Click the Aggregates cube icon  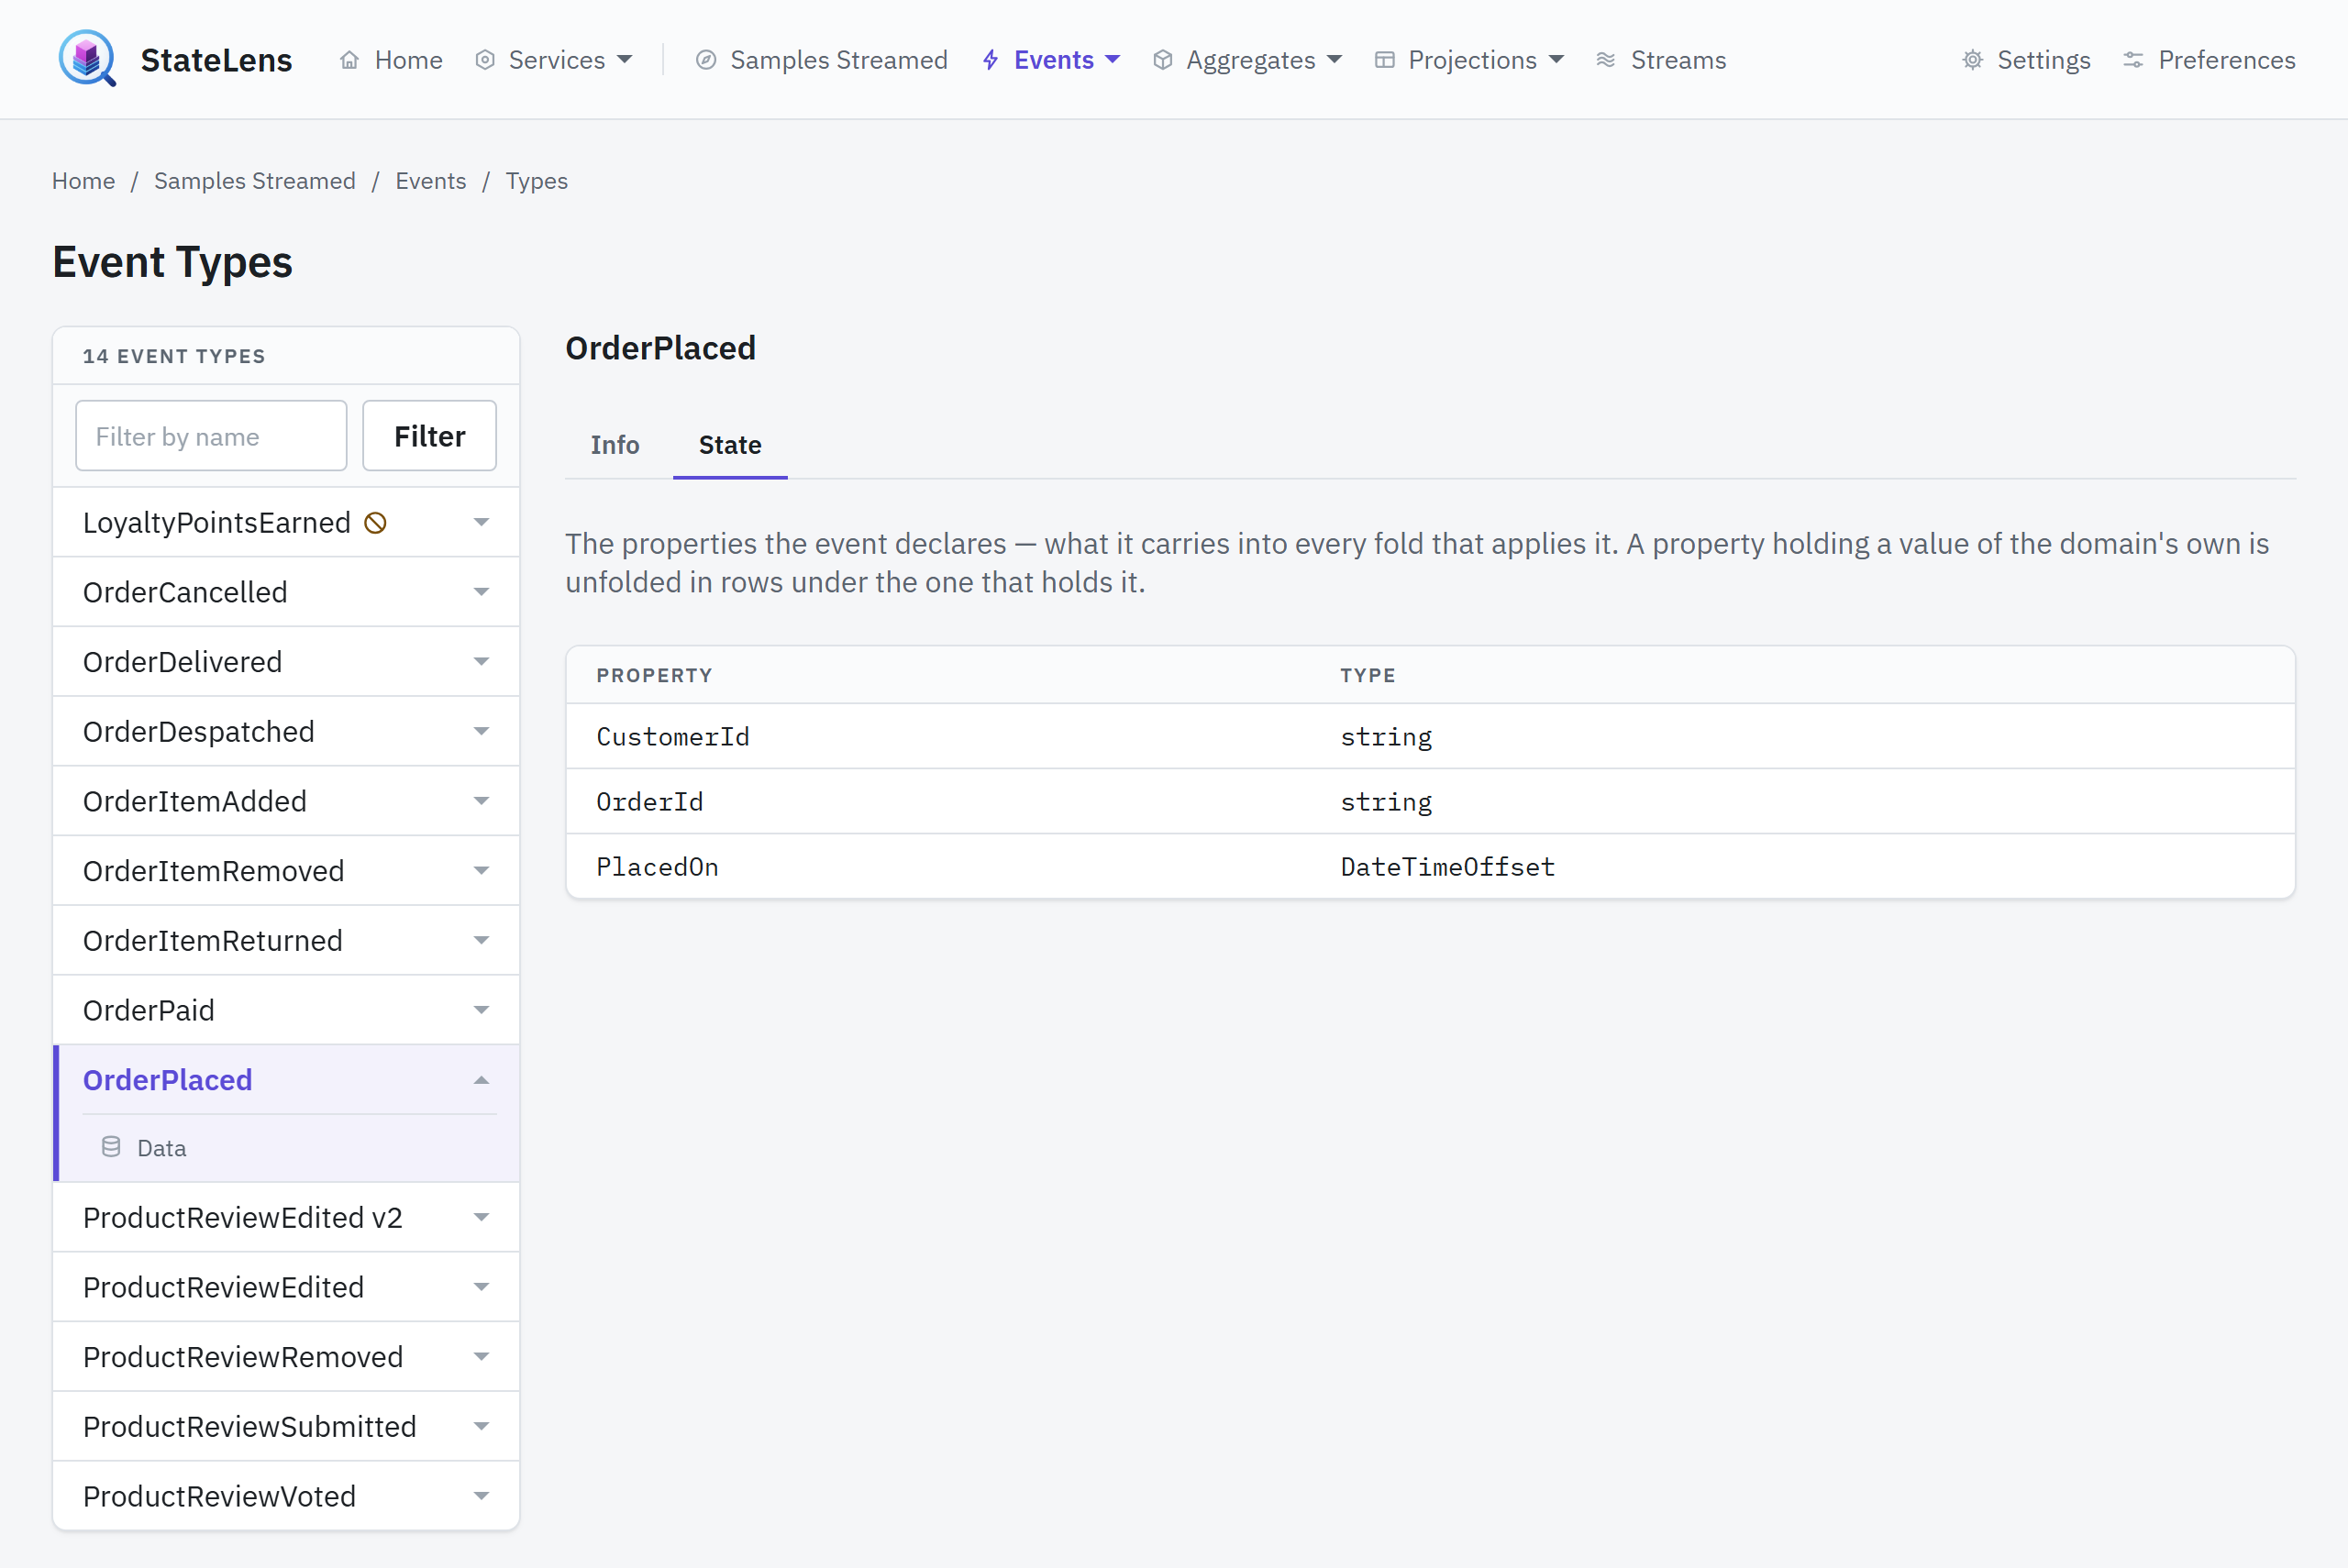click(x=1162, y=60)
